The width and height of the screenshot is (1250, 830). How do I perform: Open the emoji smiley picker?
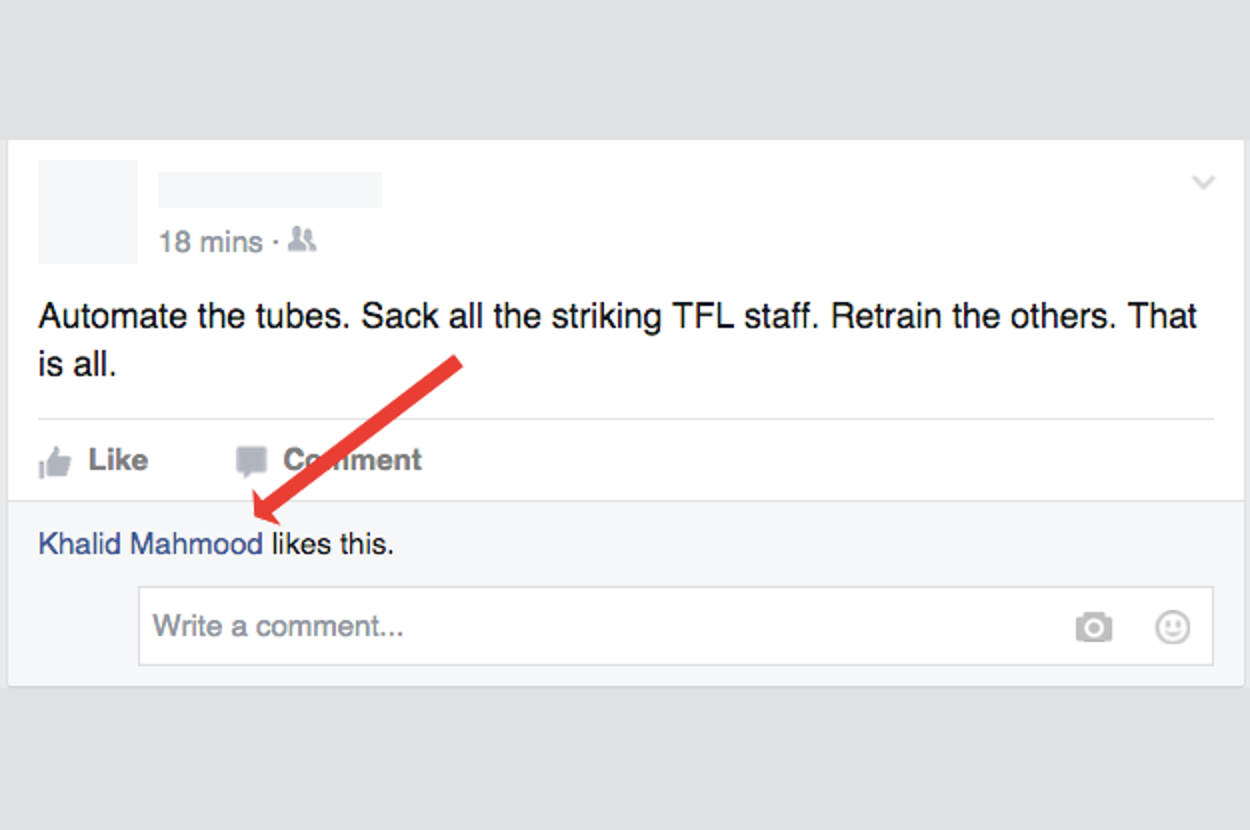(1172, 627)
